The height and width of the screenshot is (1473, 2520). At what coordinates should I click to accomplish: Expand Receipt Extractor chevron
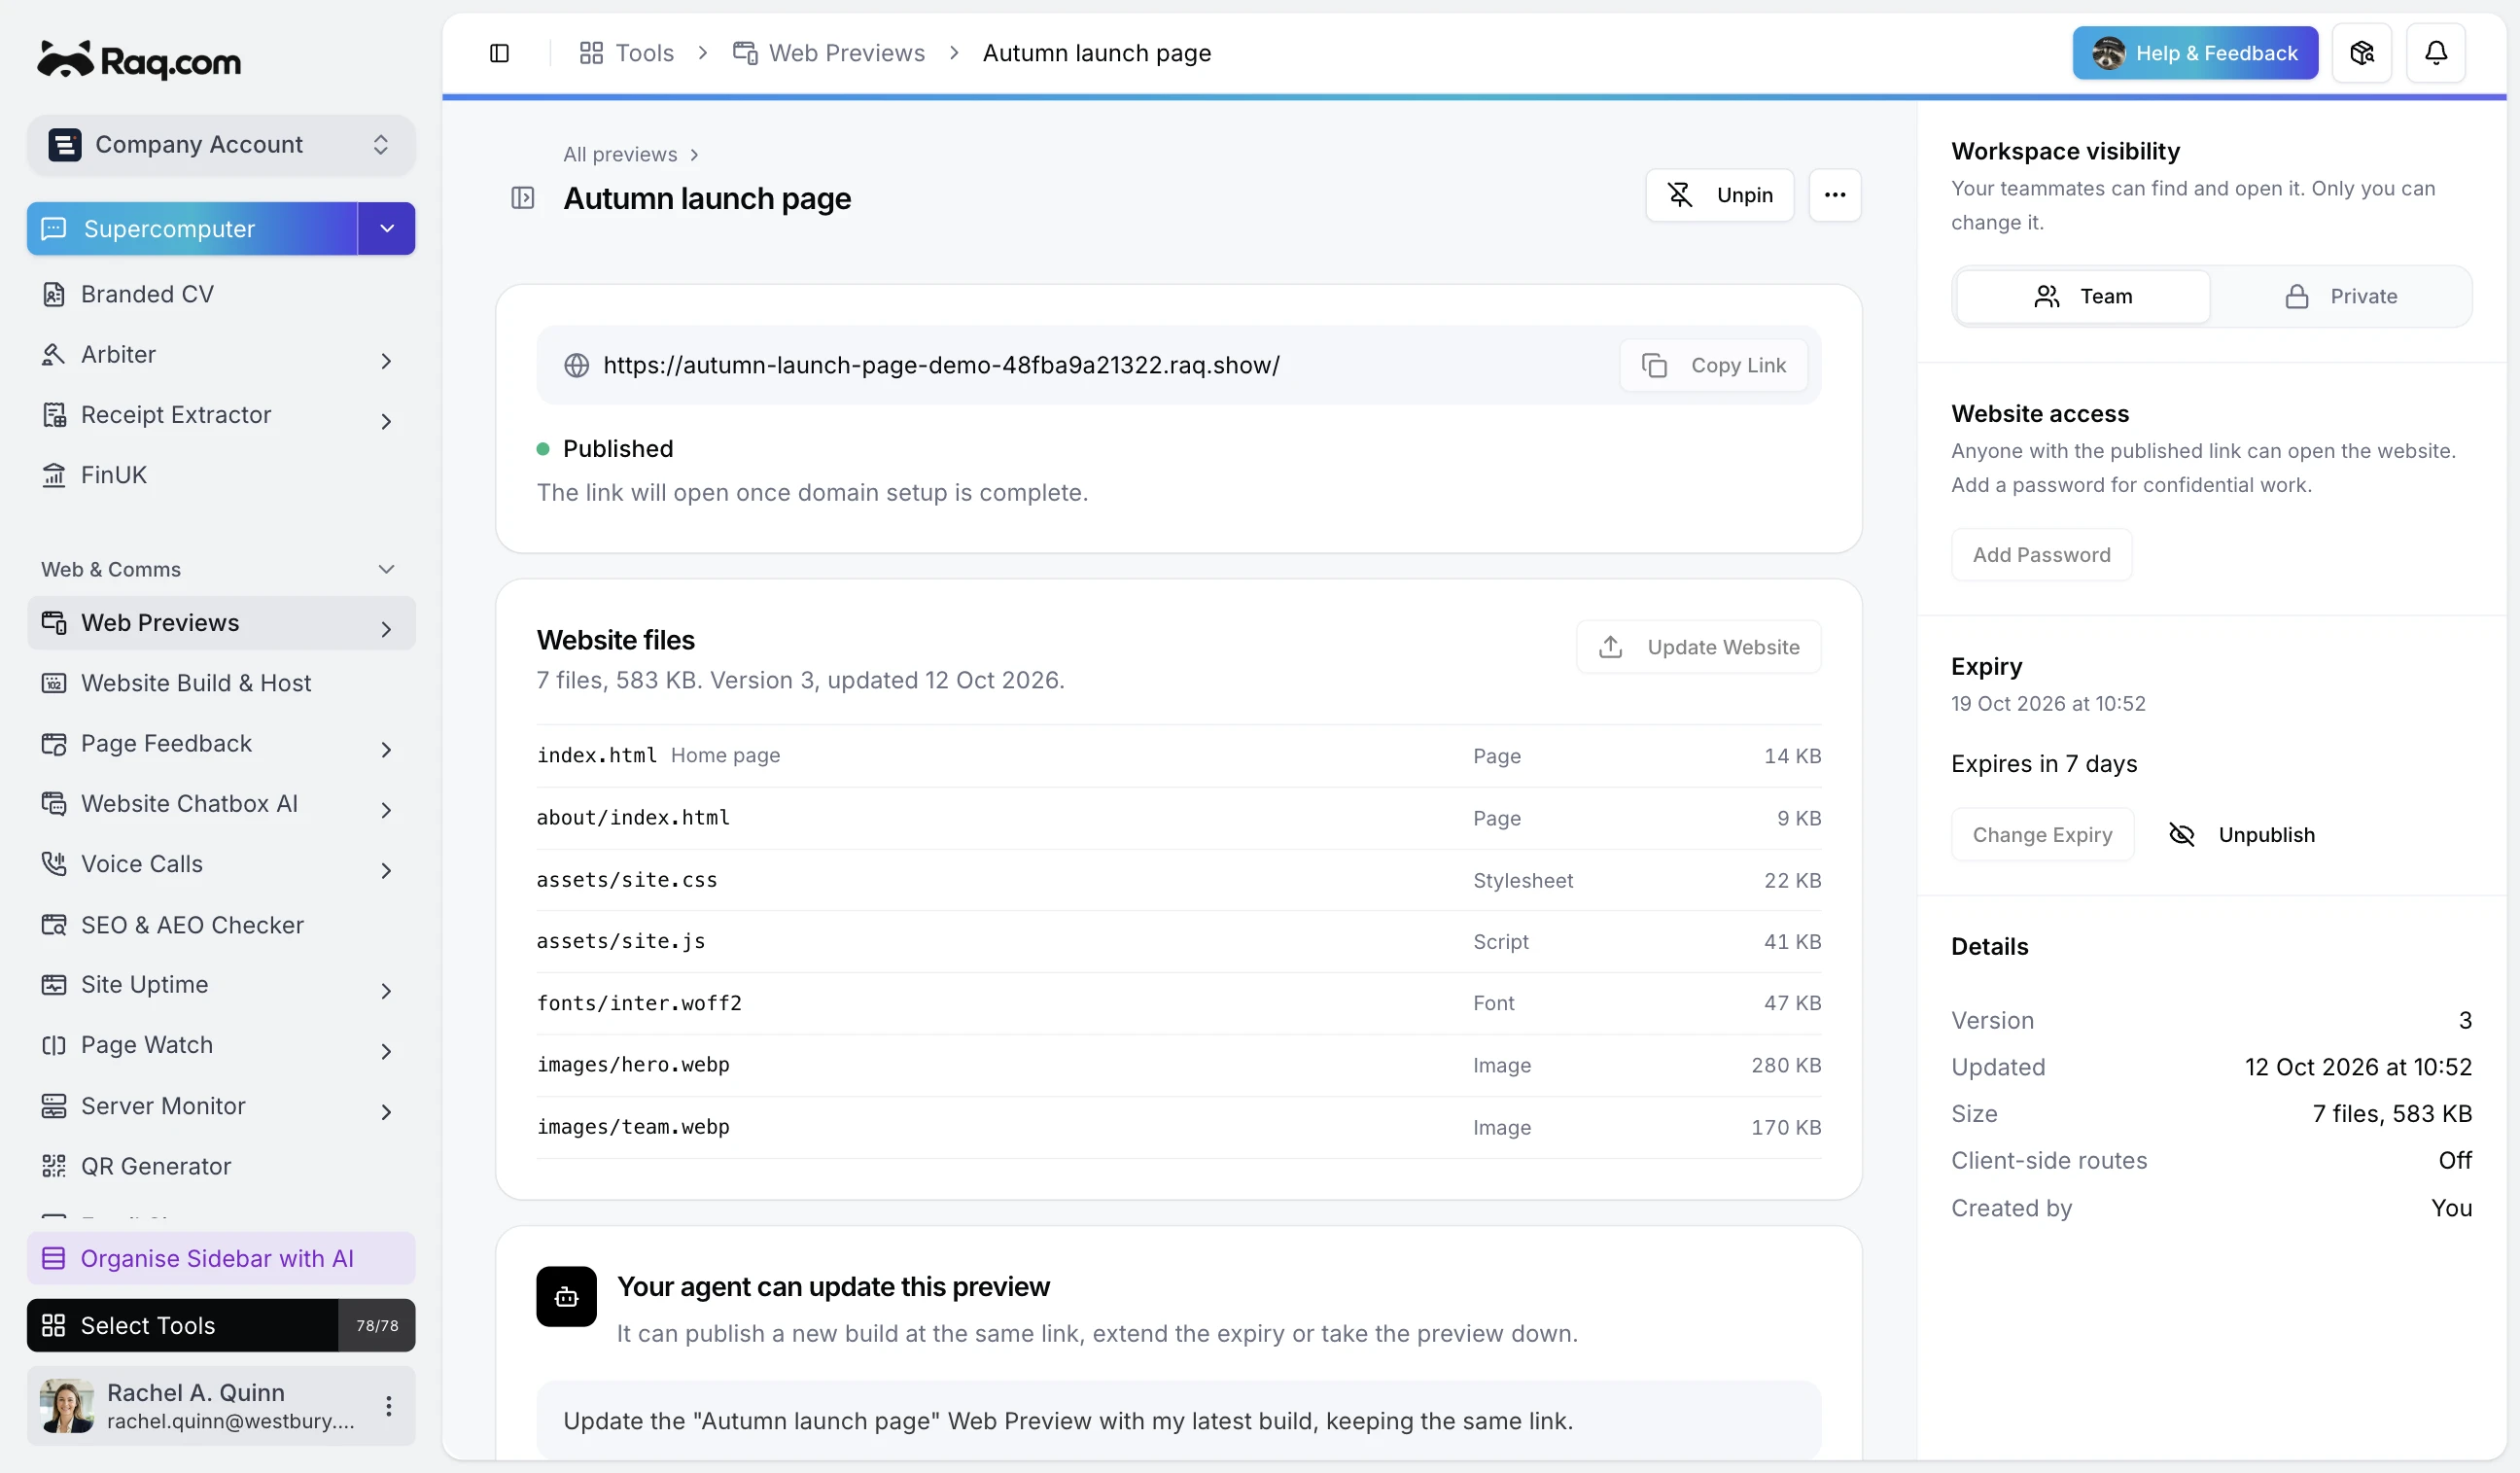click(386, 420)
